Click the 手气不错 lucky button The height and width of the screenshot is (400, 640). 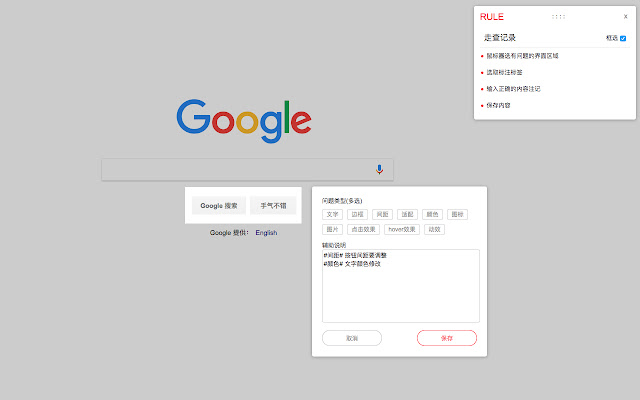[273, 206]
